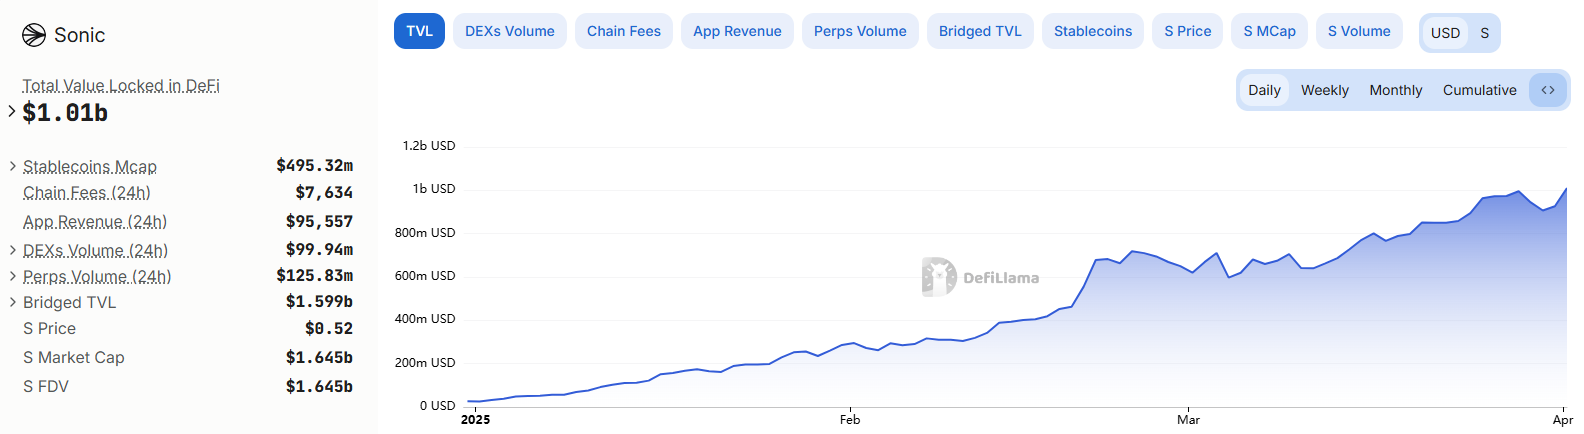Expand the DEXs Volume (24h) row
The height and width of the screenshot is (434, 1584).
(12, 250)
